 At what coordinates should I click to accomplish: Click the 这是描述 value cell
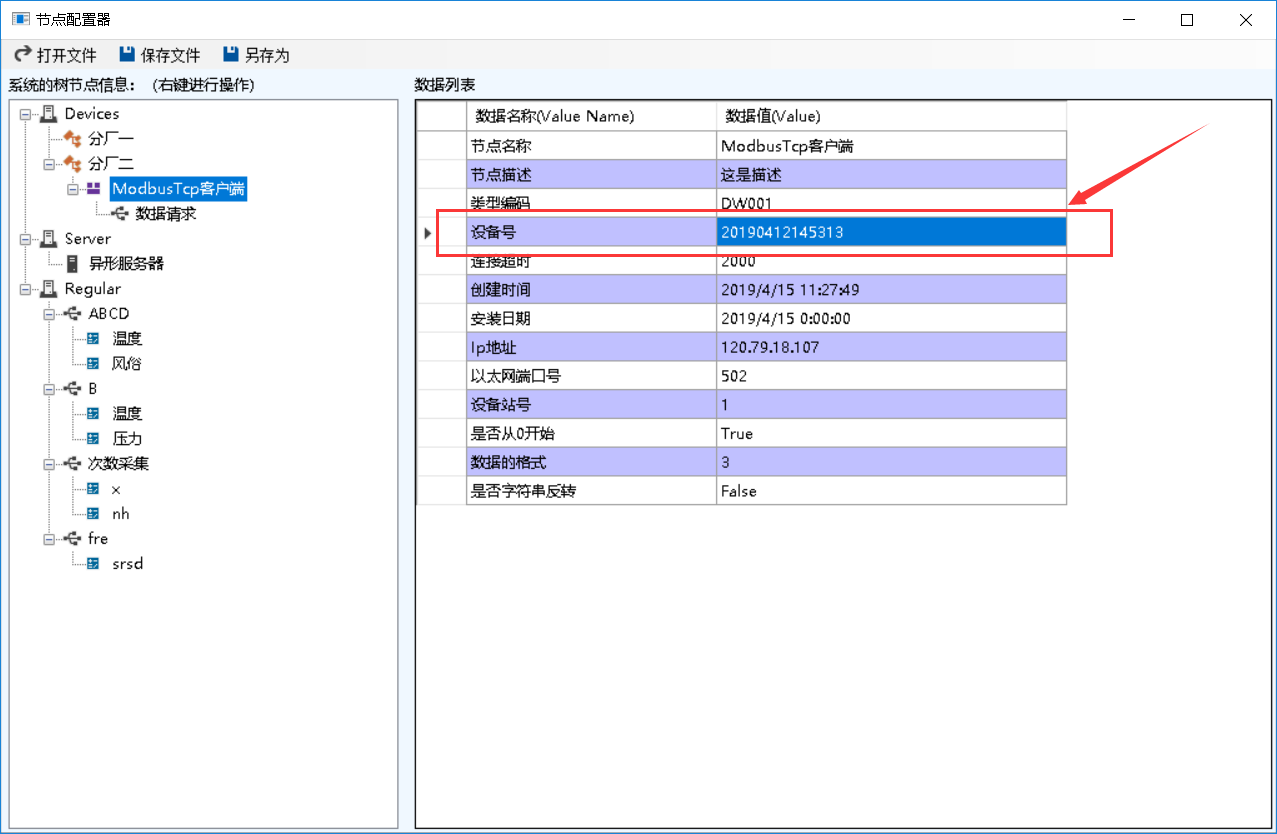point(891,175)
